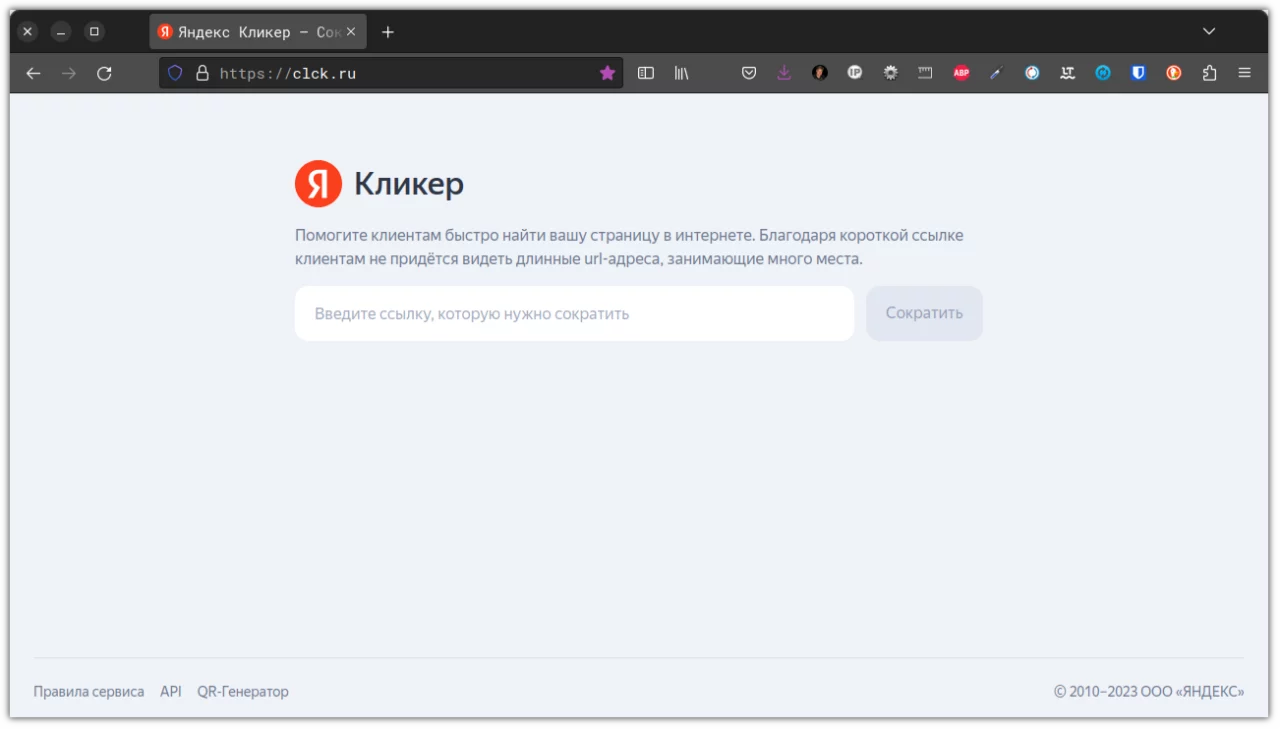The image size is (1280, 729).
Task: Open the Adblock Plus extension icon
Action: pos(960,72)
